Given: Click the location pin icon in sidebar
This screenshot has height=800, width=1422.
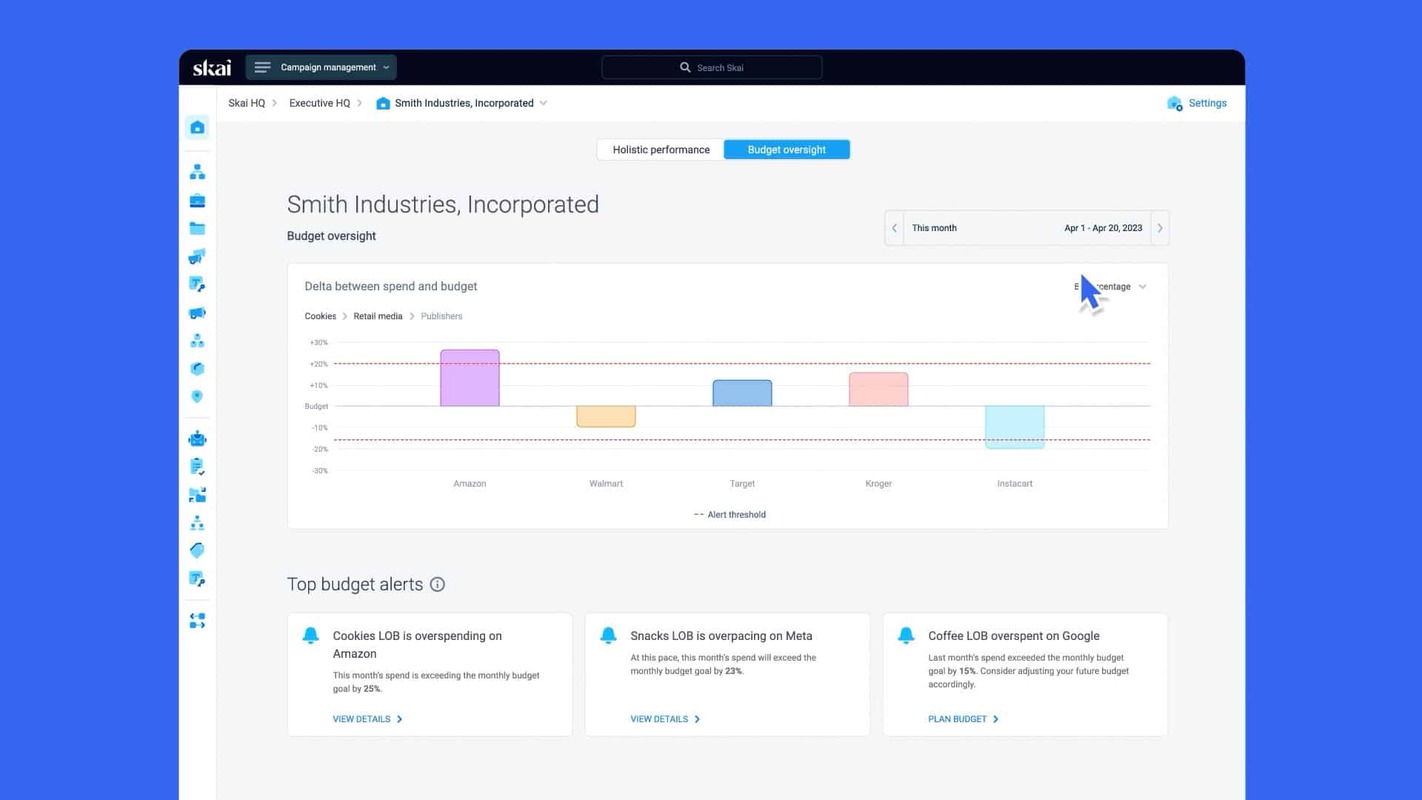Looking at the screenshot, I should coord(197,396).
